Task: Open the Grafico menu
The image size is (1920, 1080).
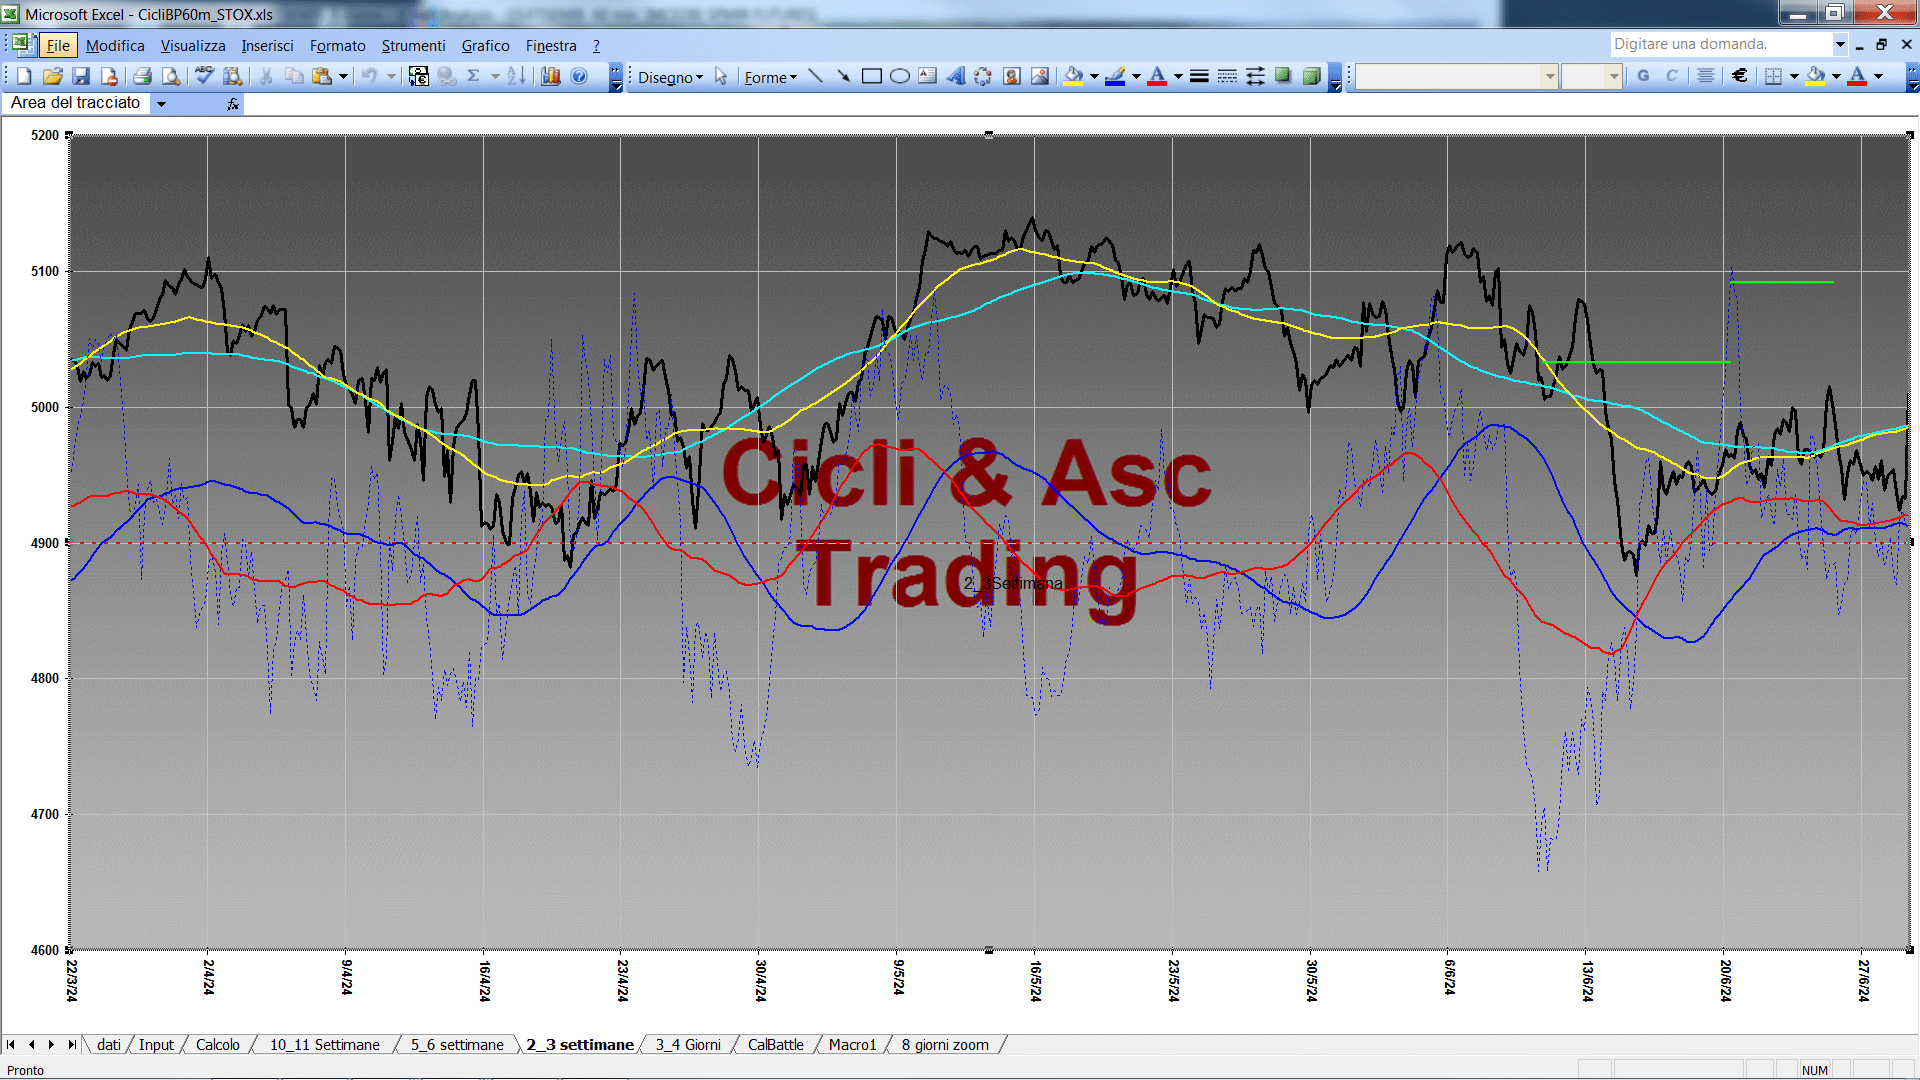Action: coord(485,45)
